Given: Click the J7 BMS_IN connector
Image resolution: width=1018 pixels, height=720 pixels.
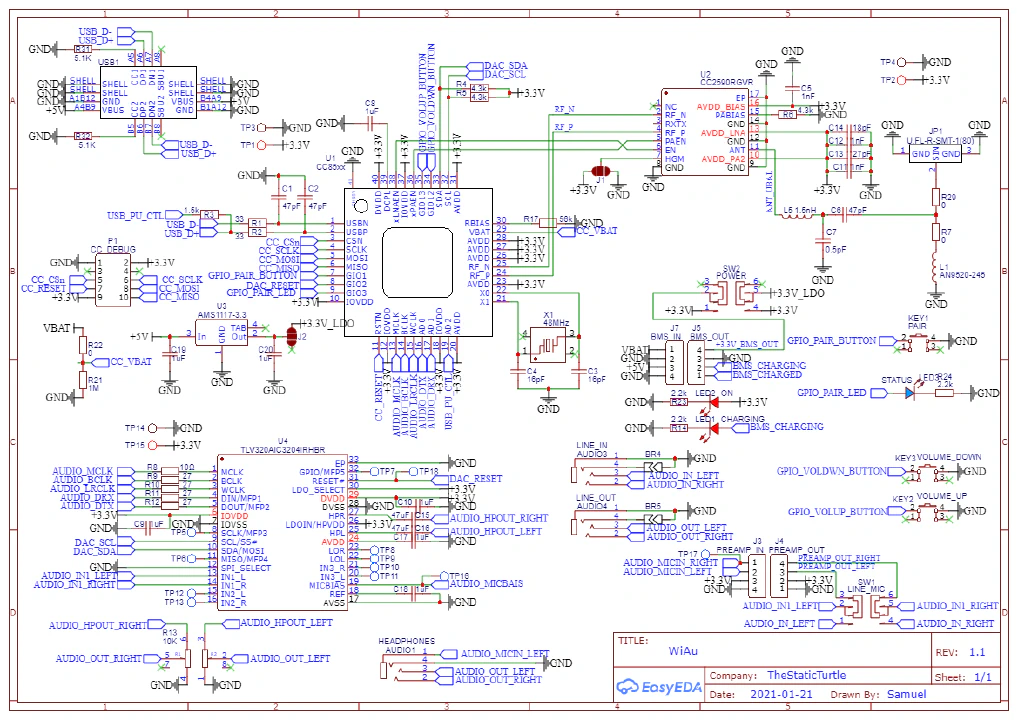Looking at the screenshot, I should click(673, 362).
